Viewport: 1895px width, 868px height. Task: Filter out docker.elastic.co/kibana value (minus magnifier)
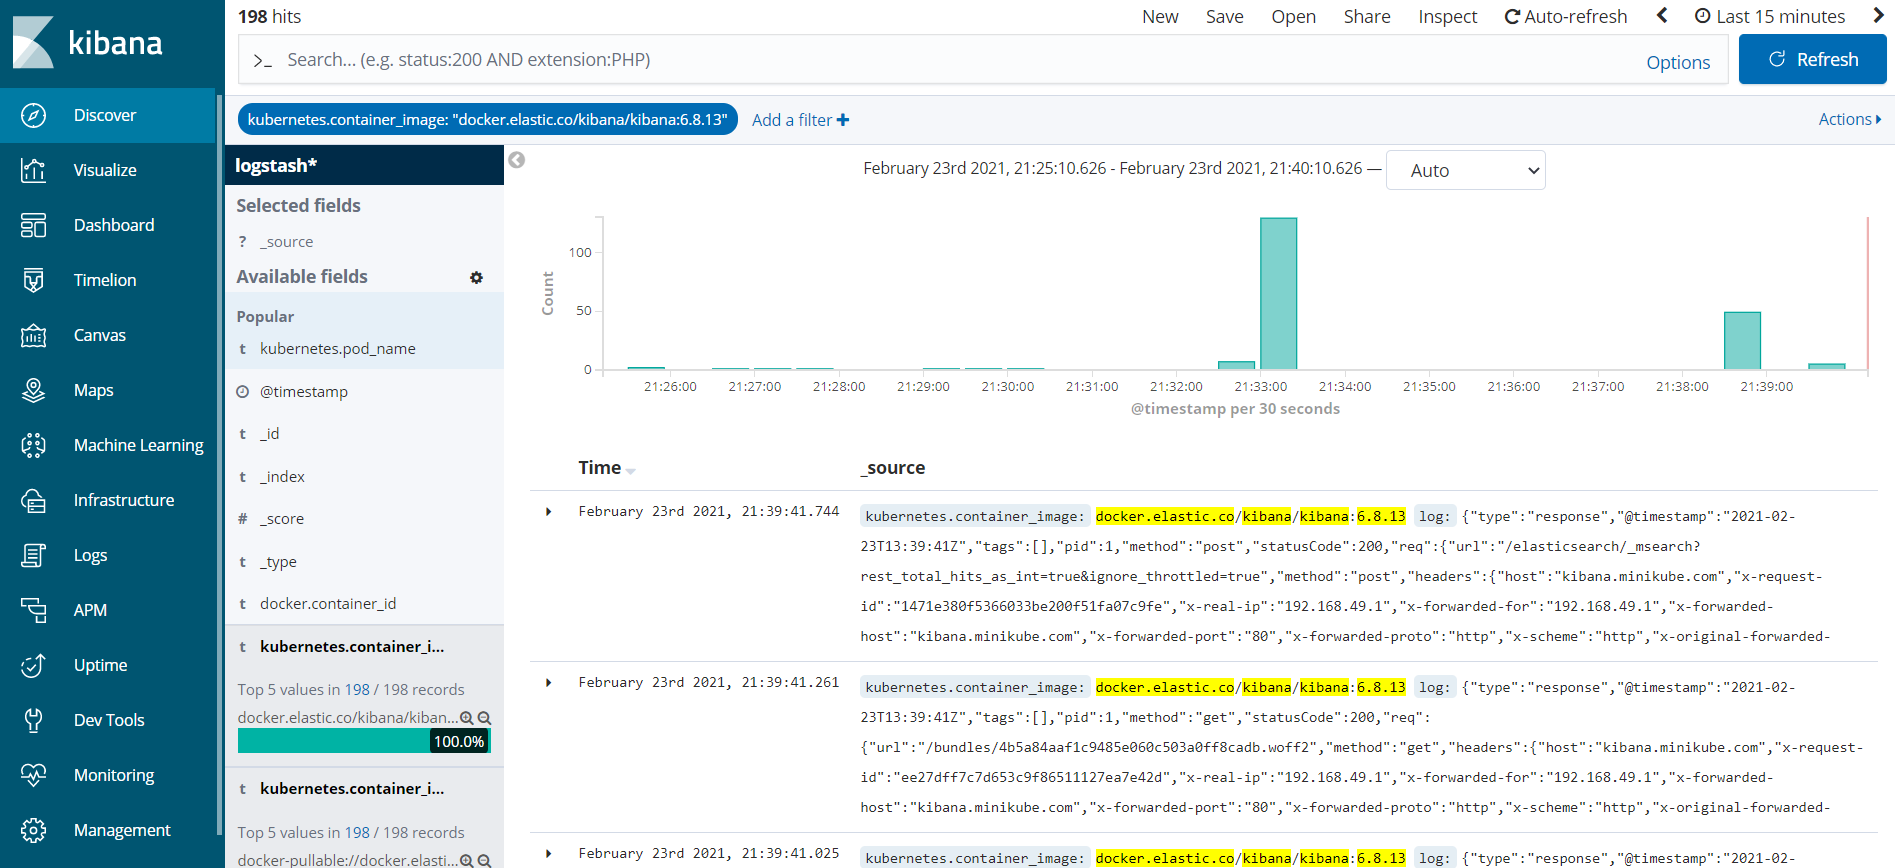tap(484, 718)
